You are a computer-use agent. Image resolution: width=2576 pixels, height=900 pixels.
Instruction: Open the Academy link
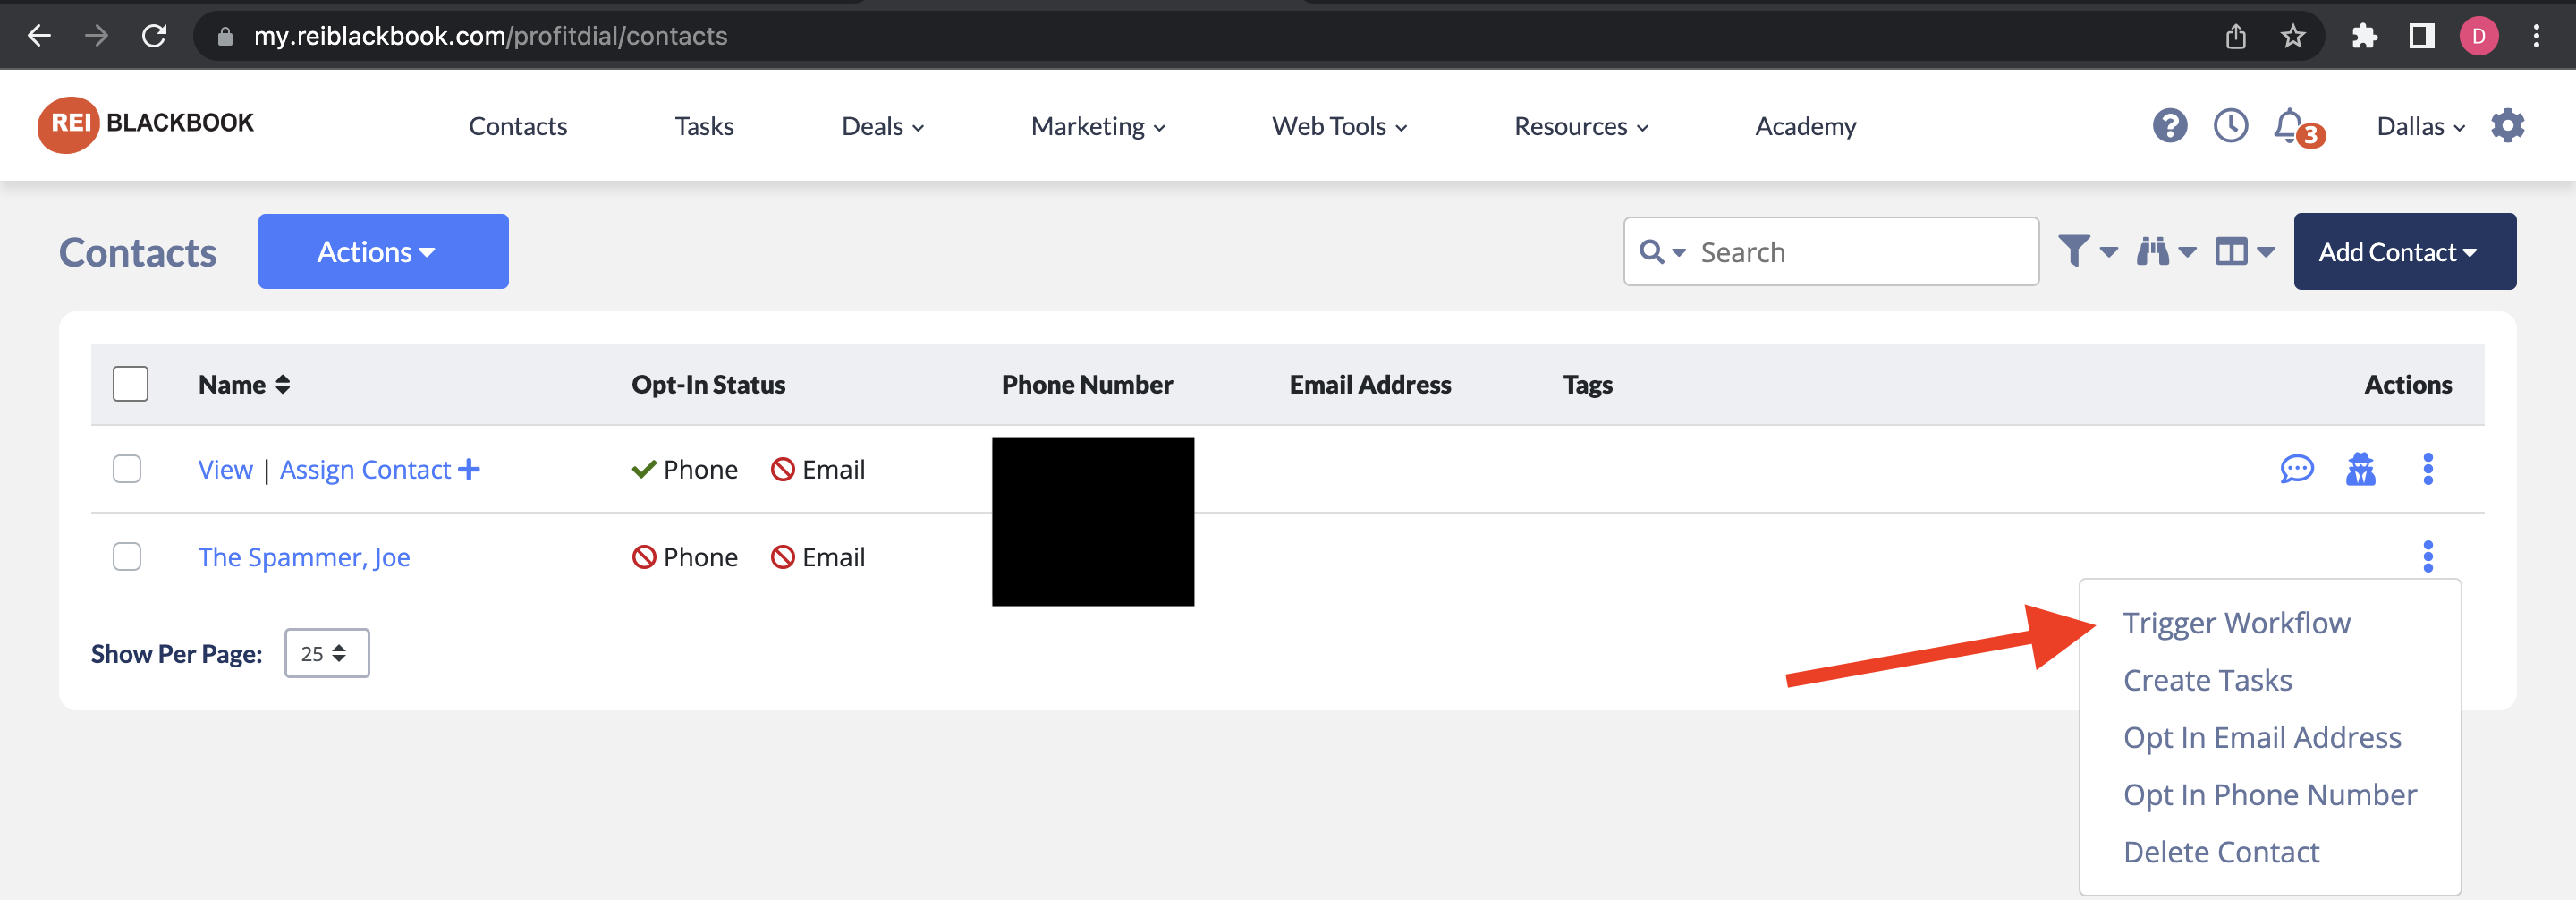pos(1805,126)
